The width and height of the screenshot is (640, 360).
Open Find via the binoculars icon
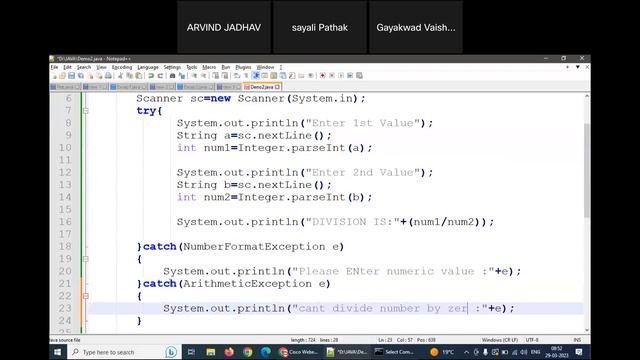click(172, 76)
